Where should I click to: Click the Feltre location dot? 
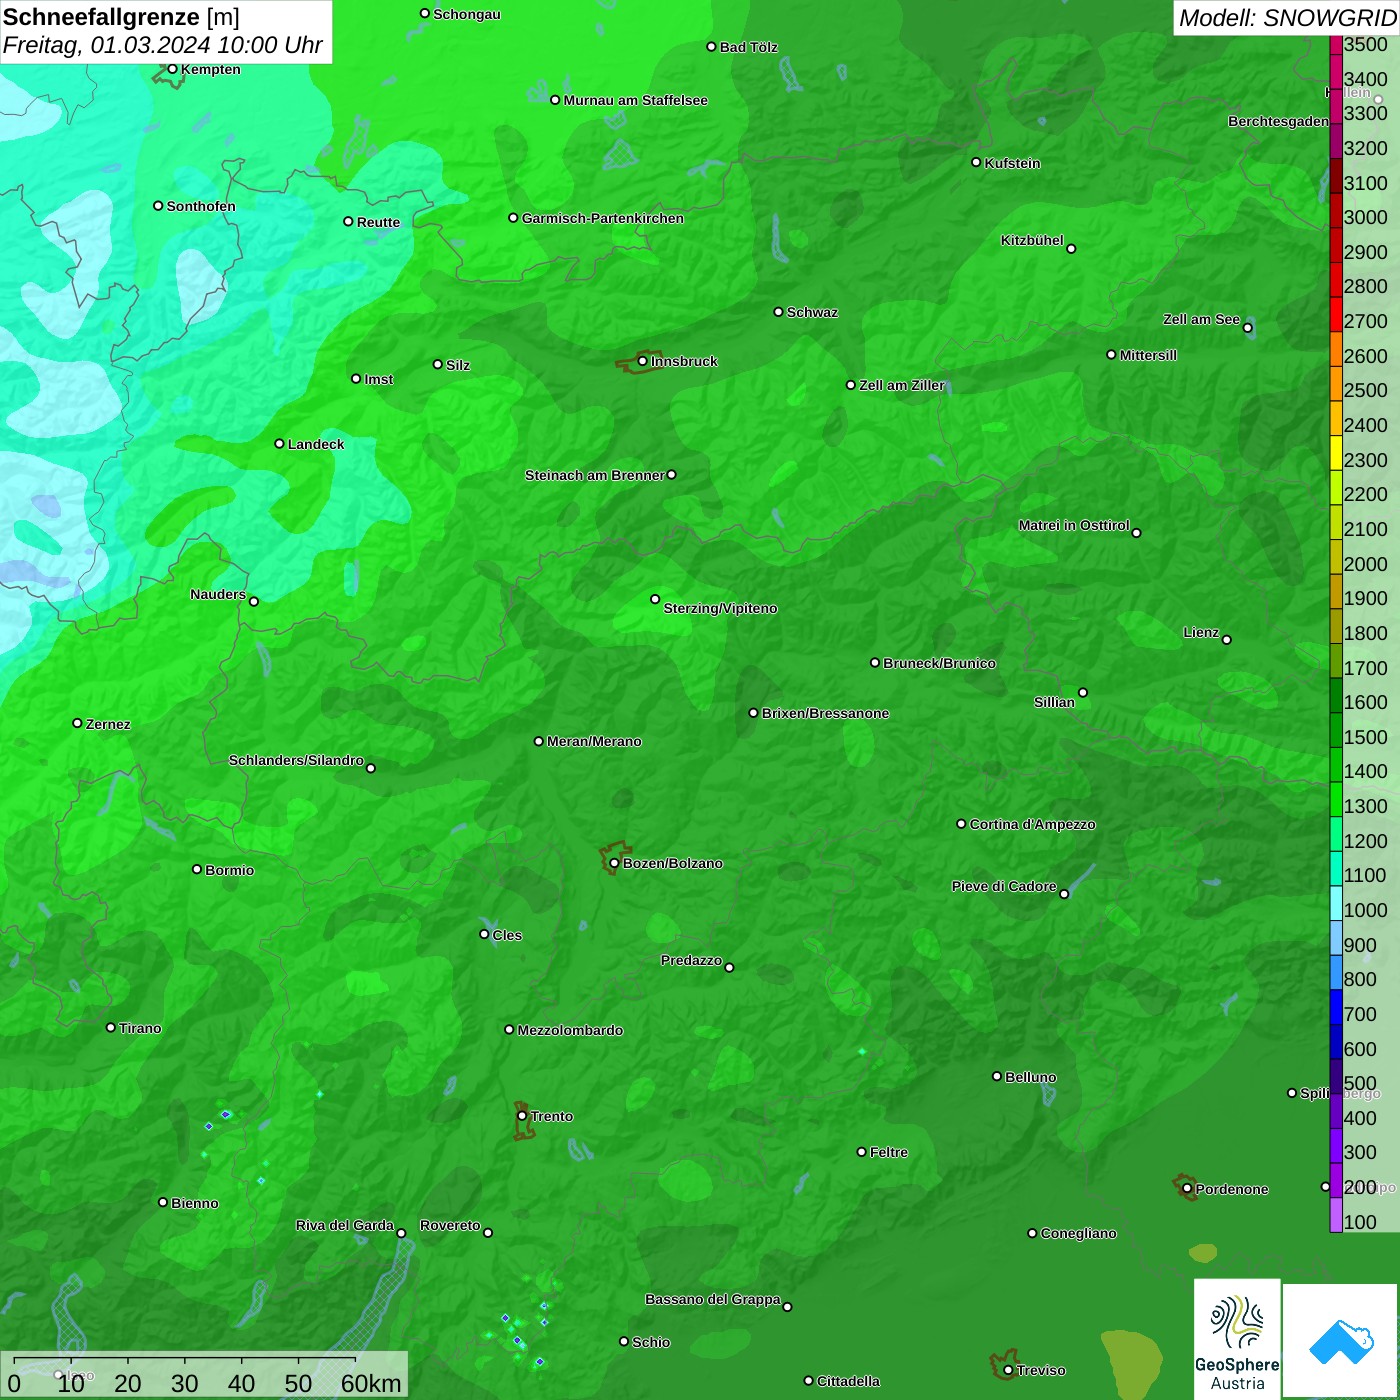pos(861,1152)
